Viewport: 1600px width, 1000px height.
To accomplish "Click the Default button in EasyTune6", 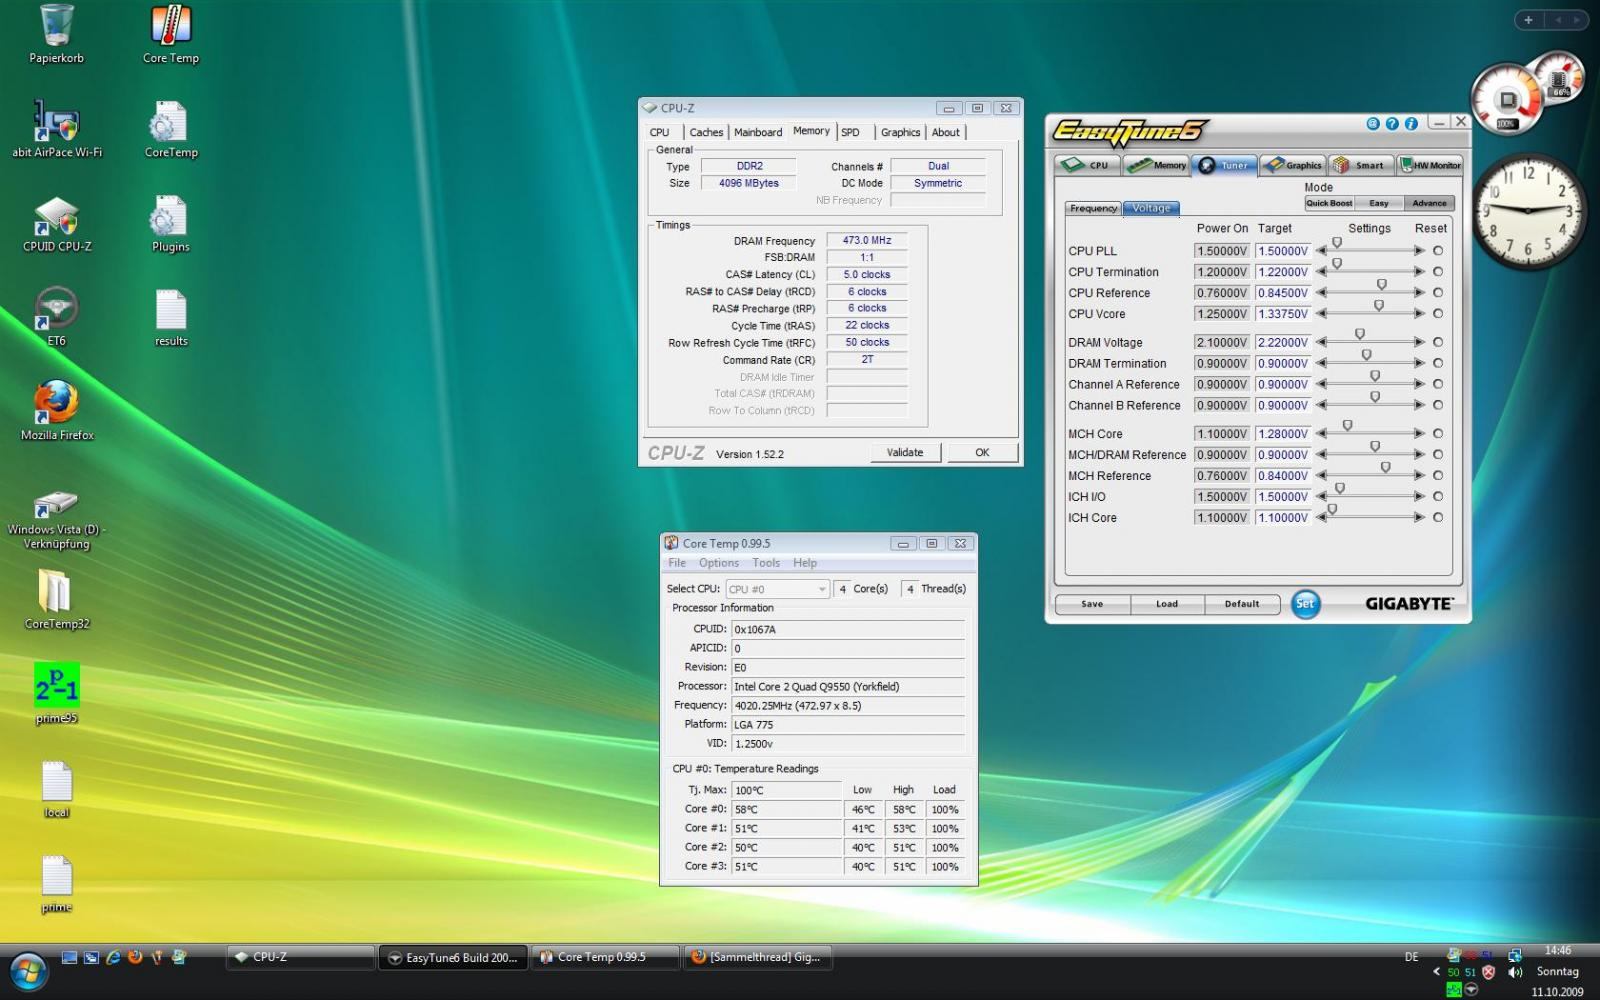I will pos(1242,604).
